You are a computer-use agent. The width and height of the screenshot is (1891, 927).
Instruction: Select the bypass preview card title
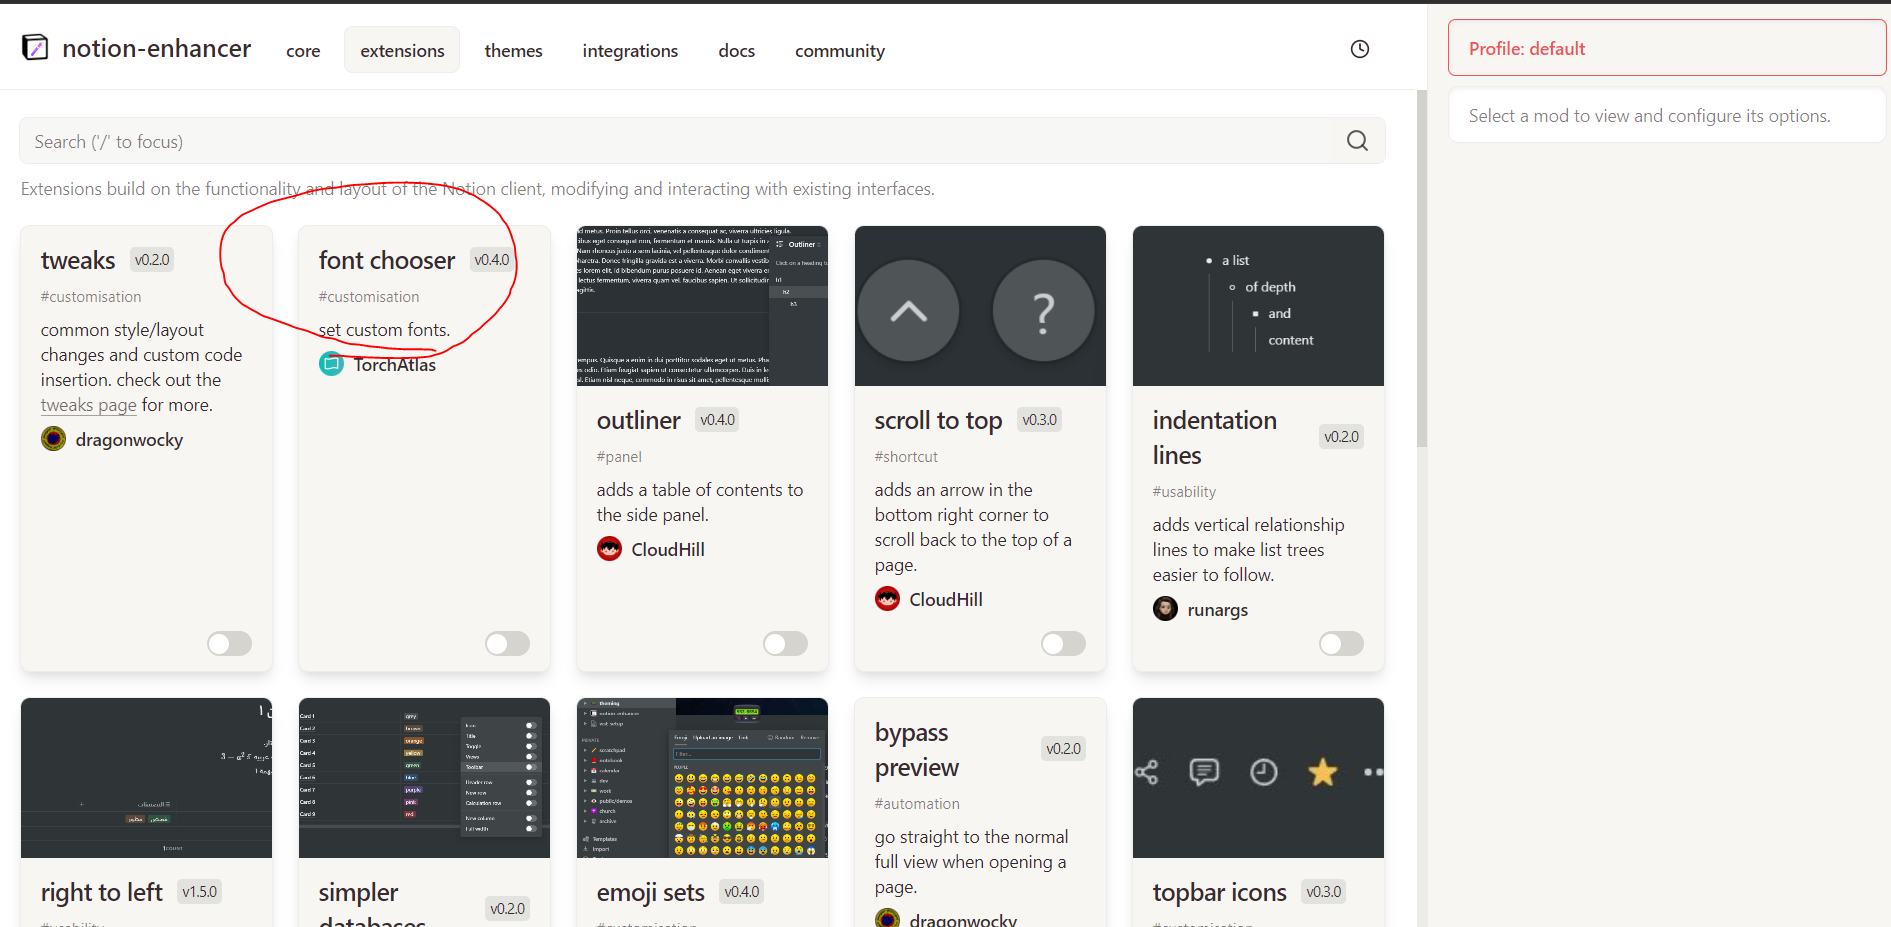pyautogui.click(x=917, y=749)
